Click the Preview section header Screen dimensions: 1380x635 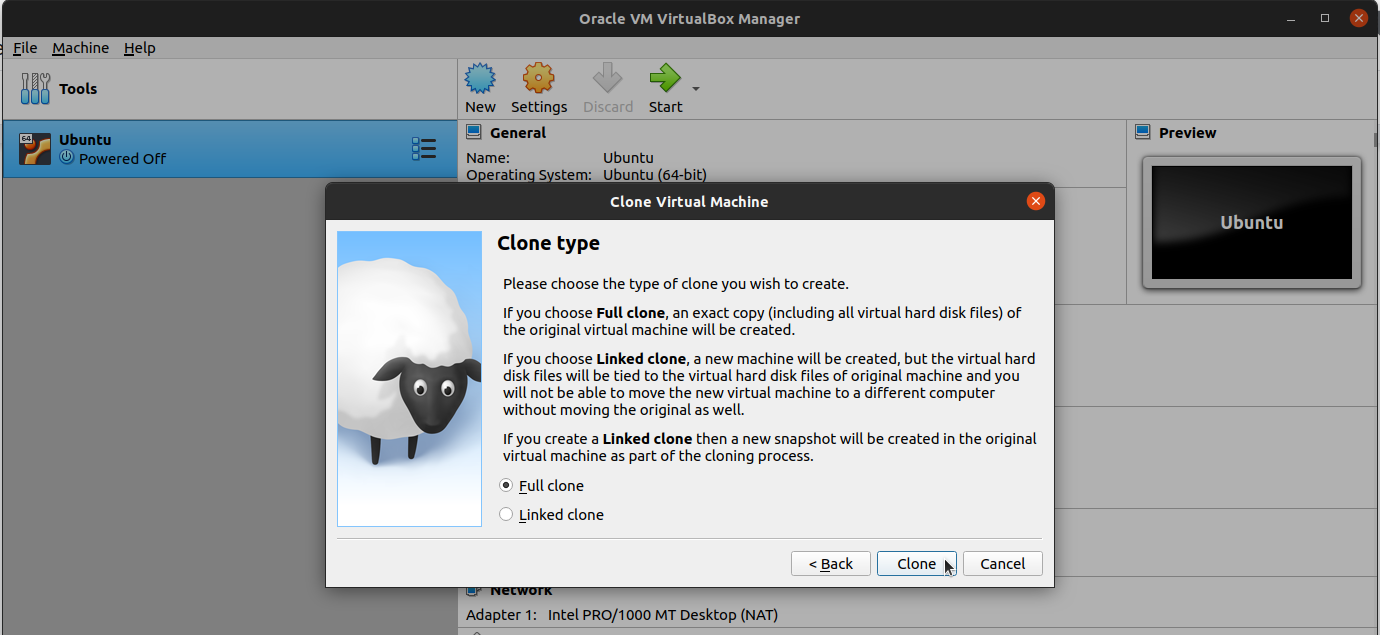coord(1188,132)
